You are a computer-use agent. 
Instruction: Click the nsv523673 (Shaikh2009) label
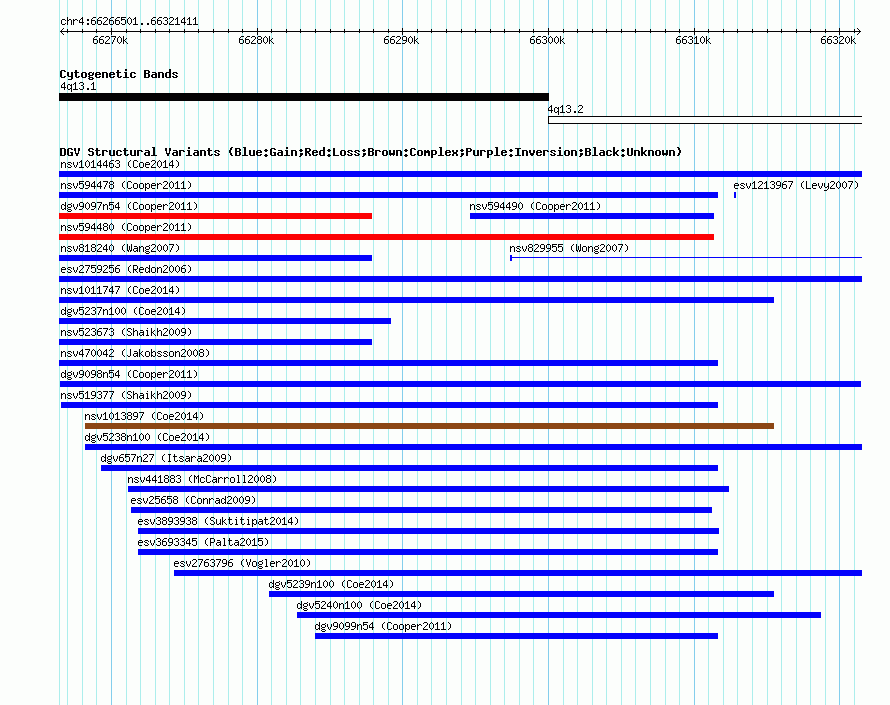tap(126, 333)
